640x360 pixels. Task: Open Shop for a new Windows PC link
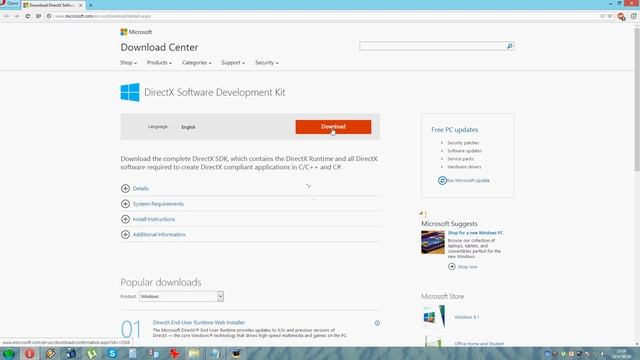tap(475, 233)
